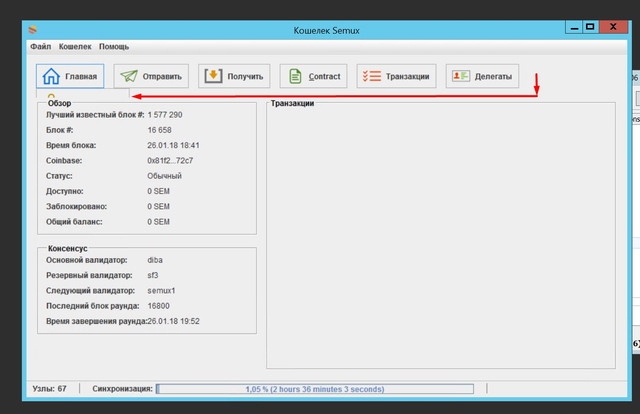Click status value Обычный
The width and height of the screenshot is (640, 414).
[x=164, y=176]
